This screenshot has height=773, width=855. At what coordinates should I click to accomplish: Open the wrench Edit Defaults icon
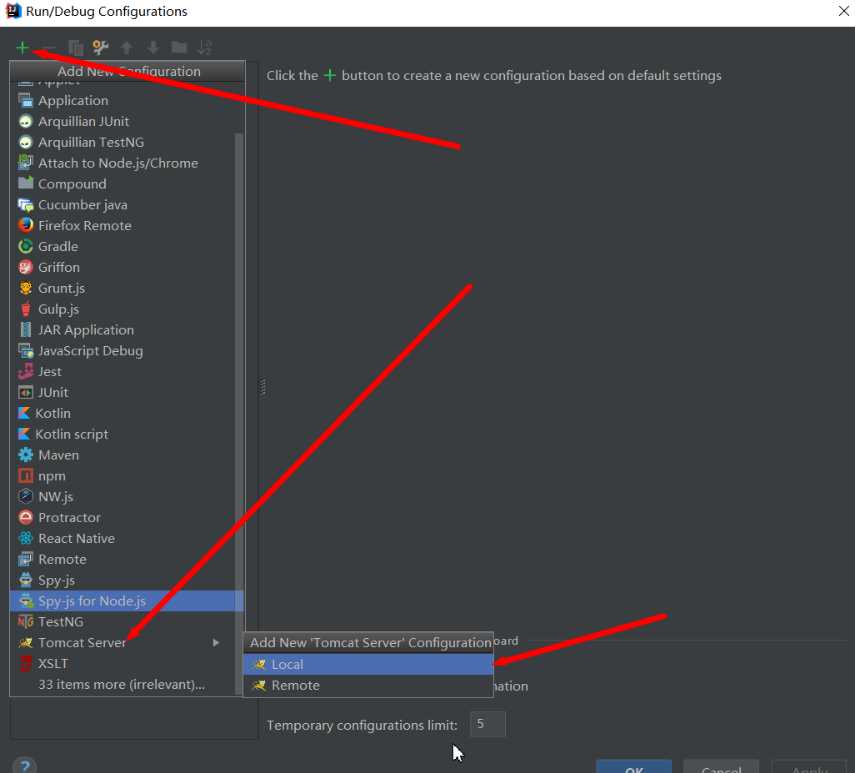point(100,48)
